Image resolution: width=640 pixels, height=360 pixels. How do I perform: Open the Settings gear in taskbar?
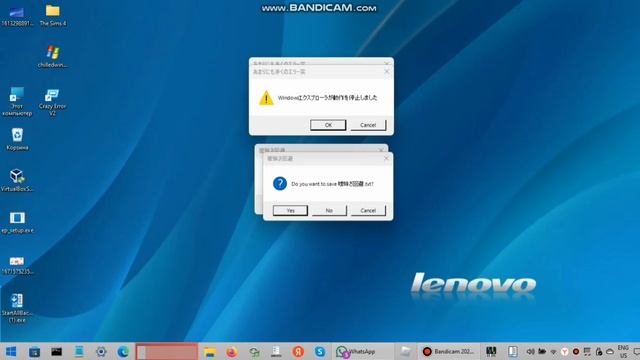(101, 351)
